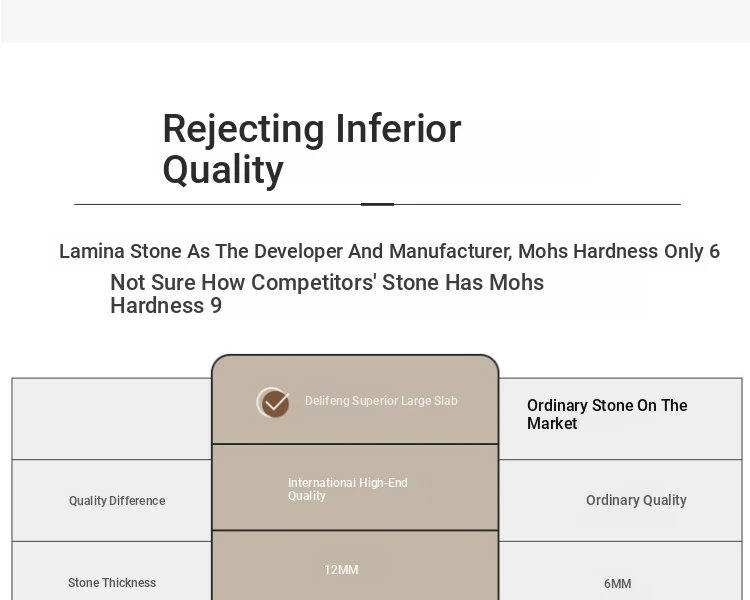Click the 'Ordinary Quality' cell
This screenshot has height=600, width=750.
coord(636,500)
